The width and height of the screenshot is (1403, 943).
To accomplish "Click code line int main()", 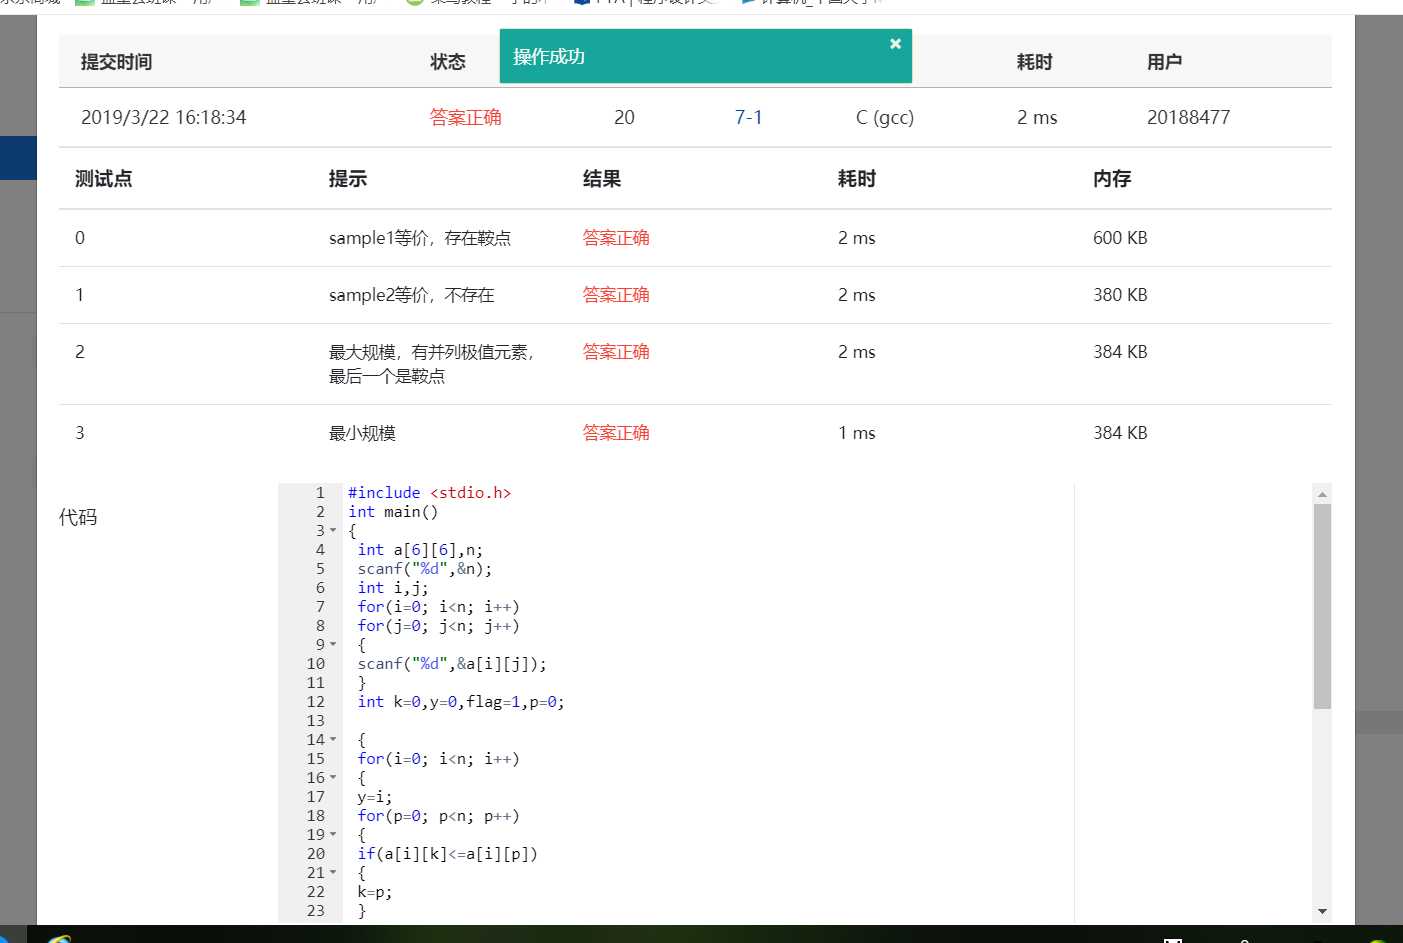I will [393, 512].
